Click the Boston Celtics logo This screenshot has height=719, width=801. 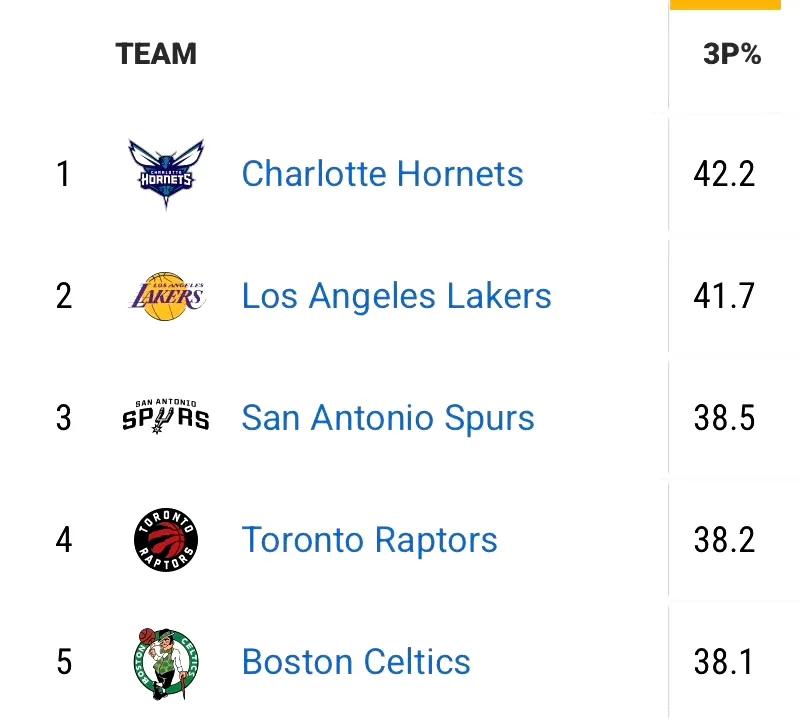[166, 661]
